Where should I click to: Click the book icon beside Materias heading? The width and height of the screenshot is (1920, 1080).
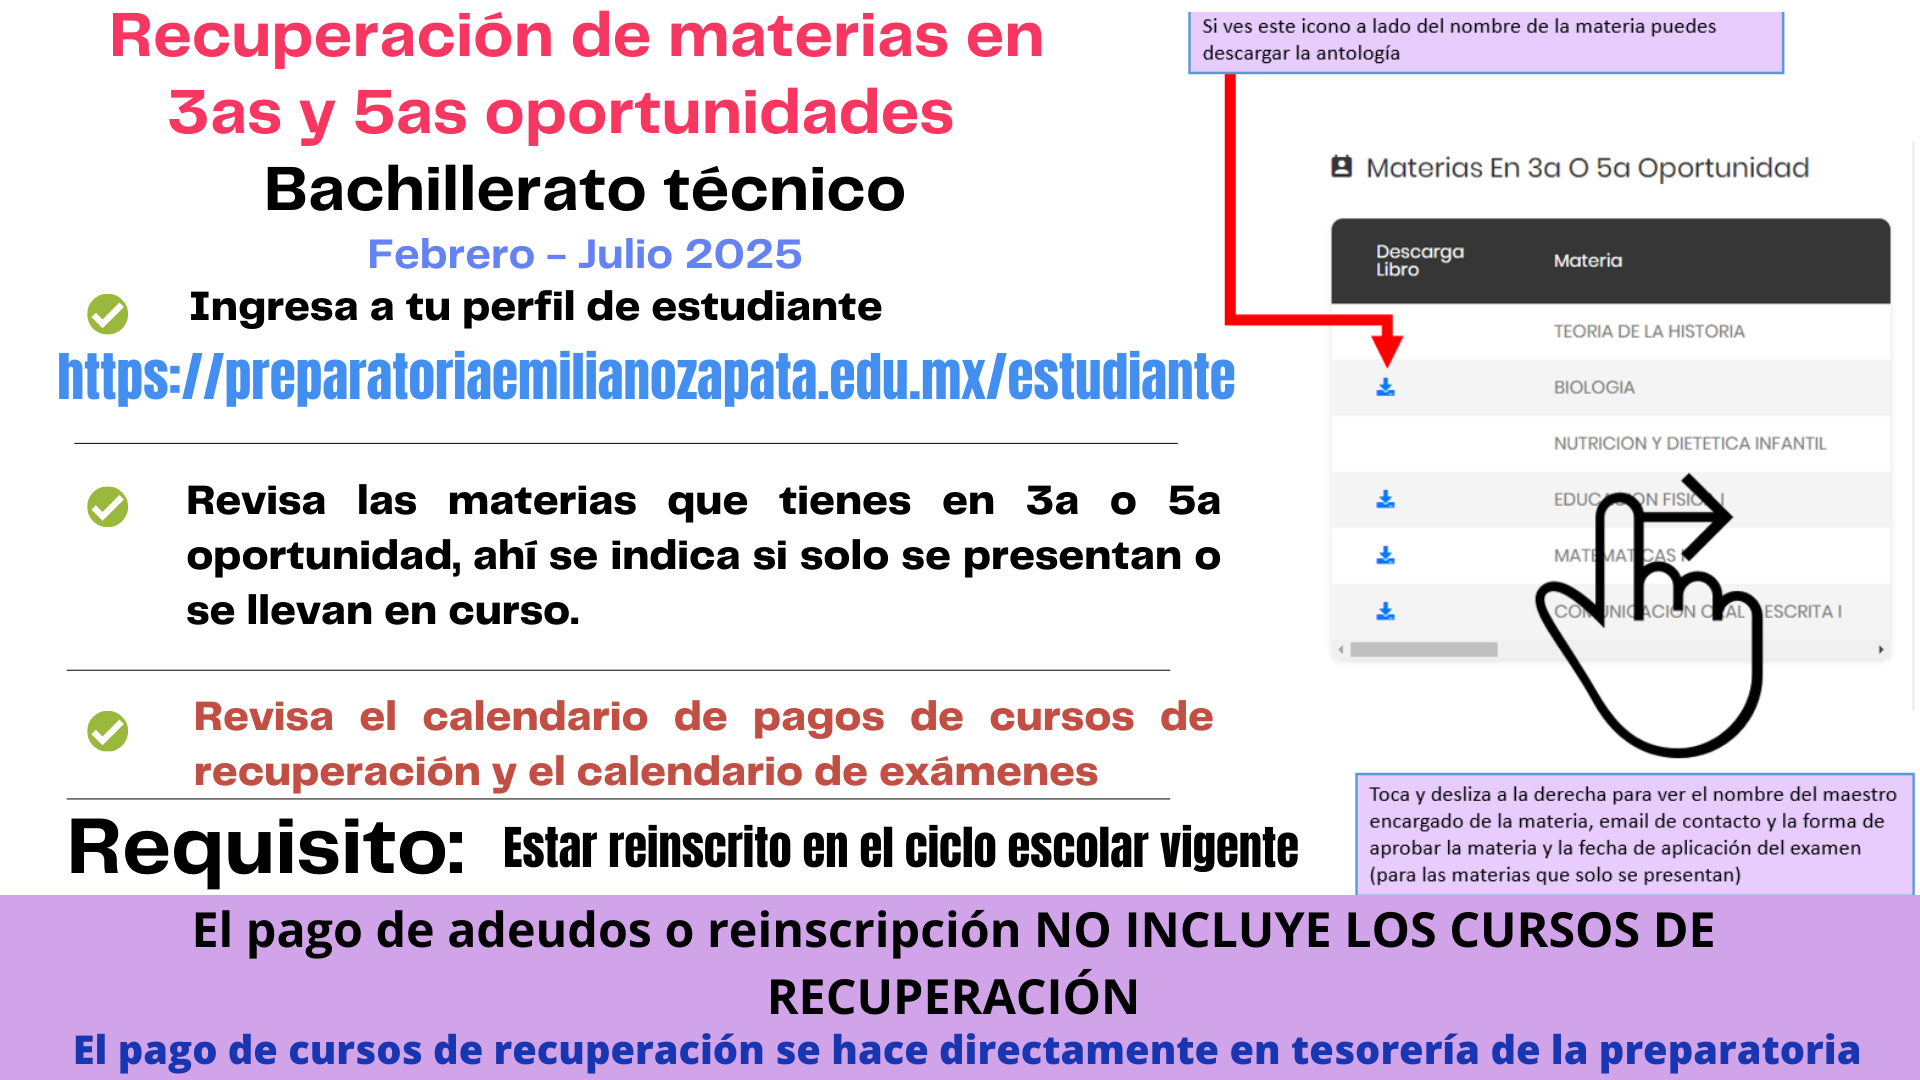(1342, 167)
